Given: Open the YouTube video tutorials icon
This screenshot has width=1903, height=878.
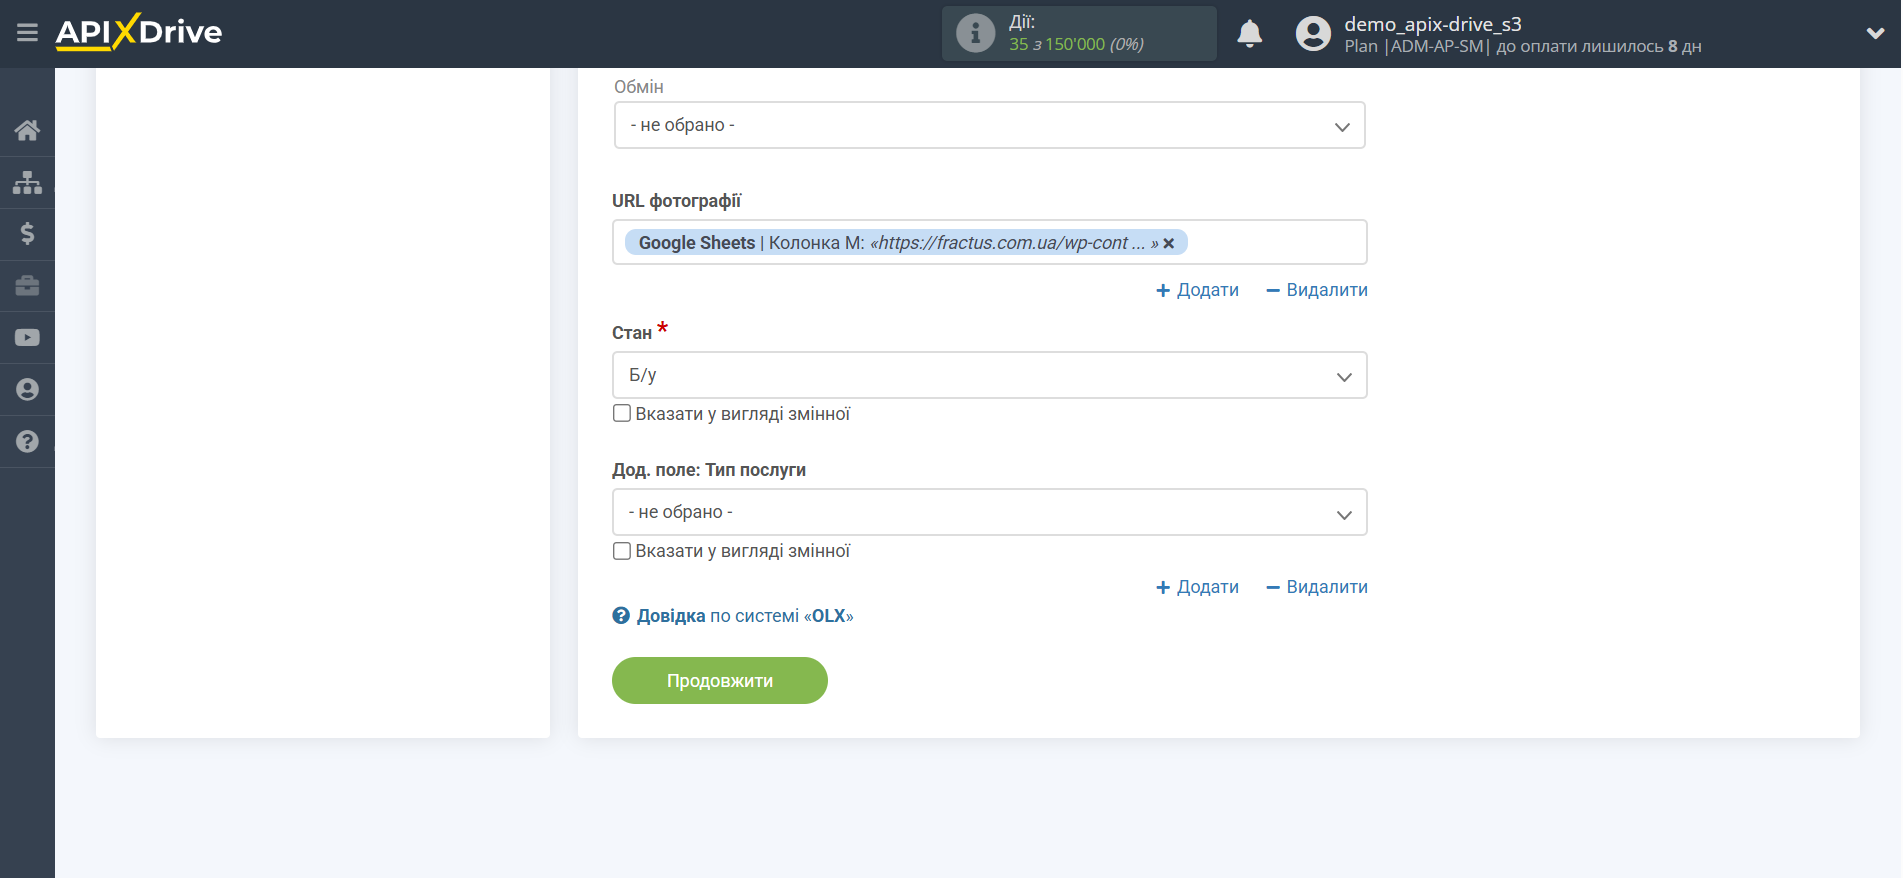Looking at the screenshot, I should [x=27, y=338].
